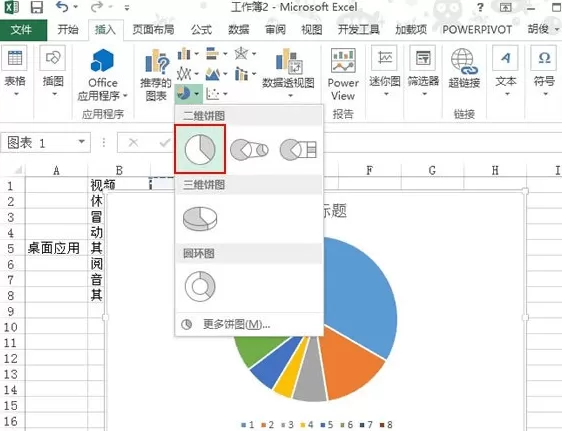Switch to the 视图 tab
Viewport: 562px width, 431px height.
click(311, 30)
